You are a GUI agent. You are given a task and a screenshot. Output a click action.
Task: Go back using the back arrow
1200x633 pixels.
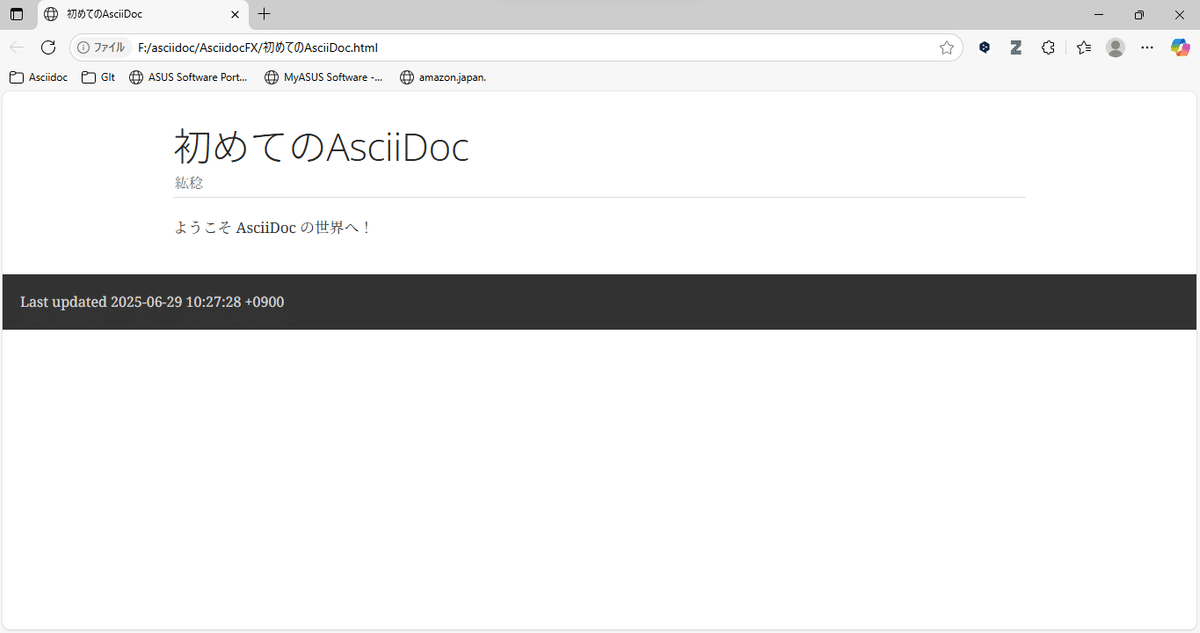coord(16,47)
